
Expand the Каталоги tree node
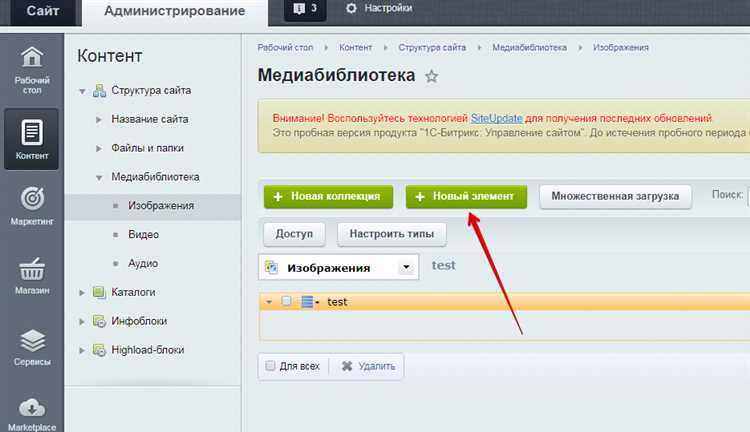[x=82, y=293]
